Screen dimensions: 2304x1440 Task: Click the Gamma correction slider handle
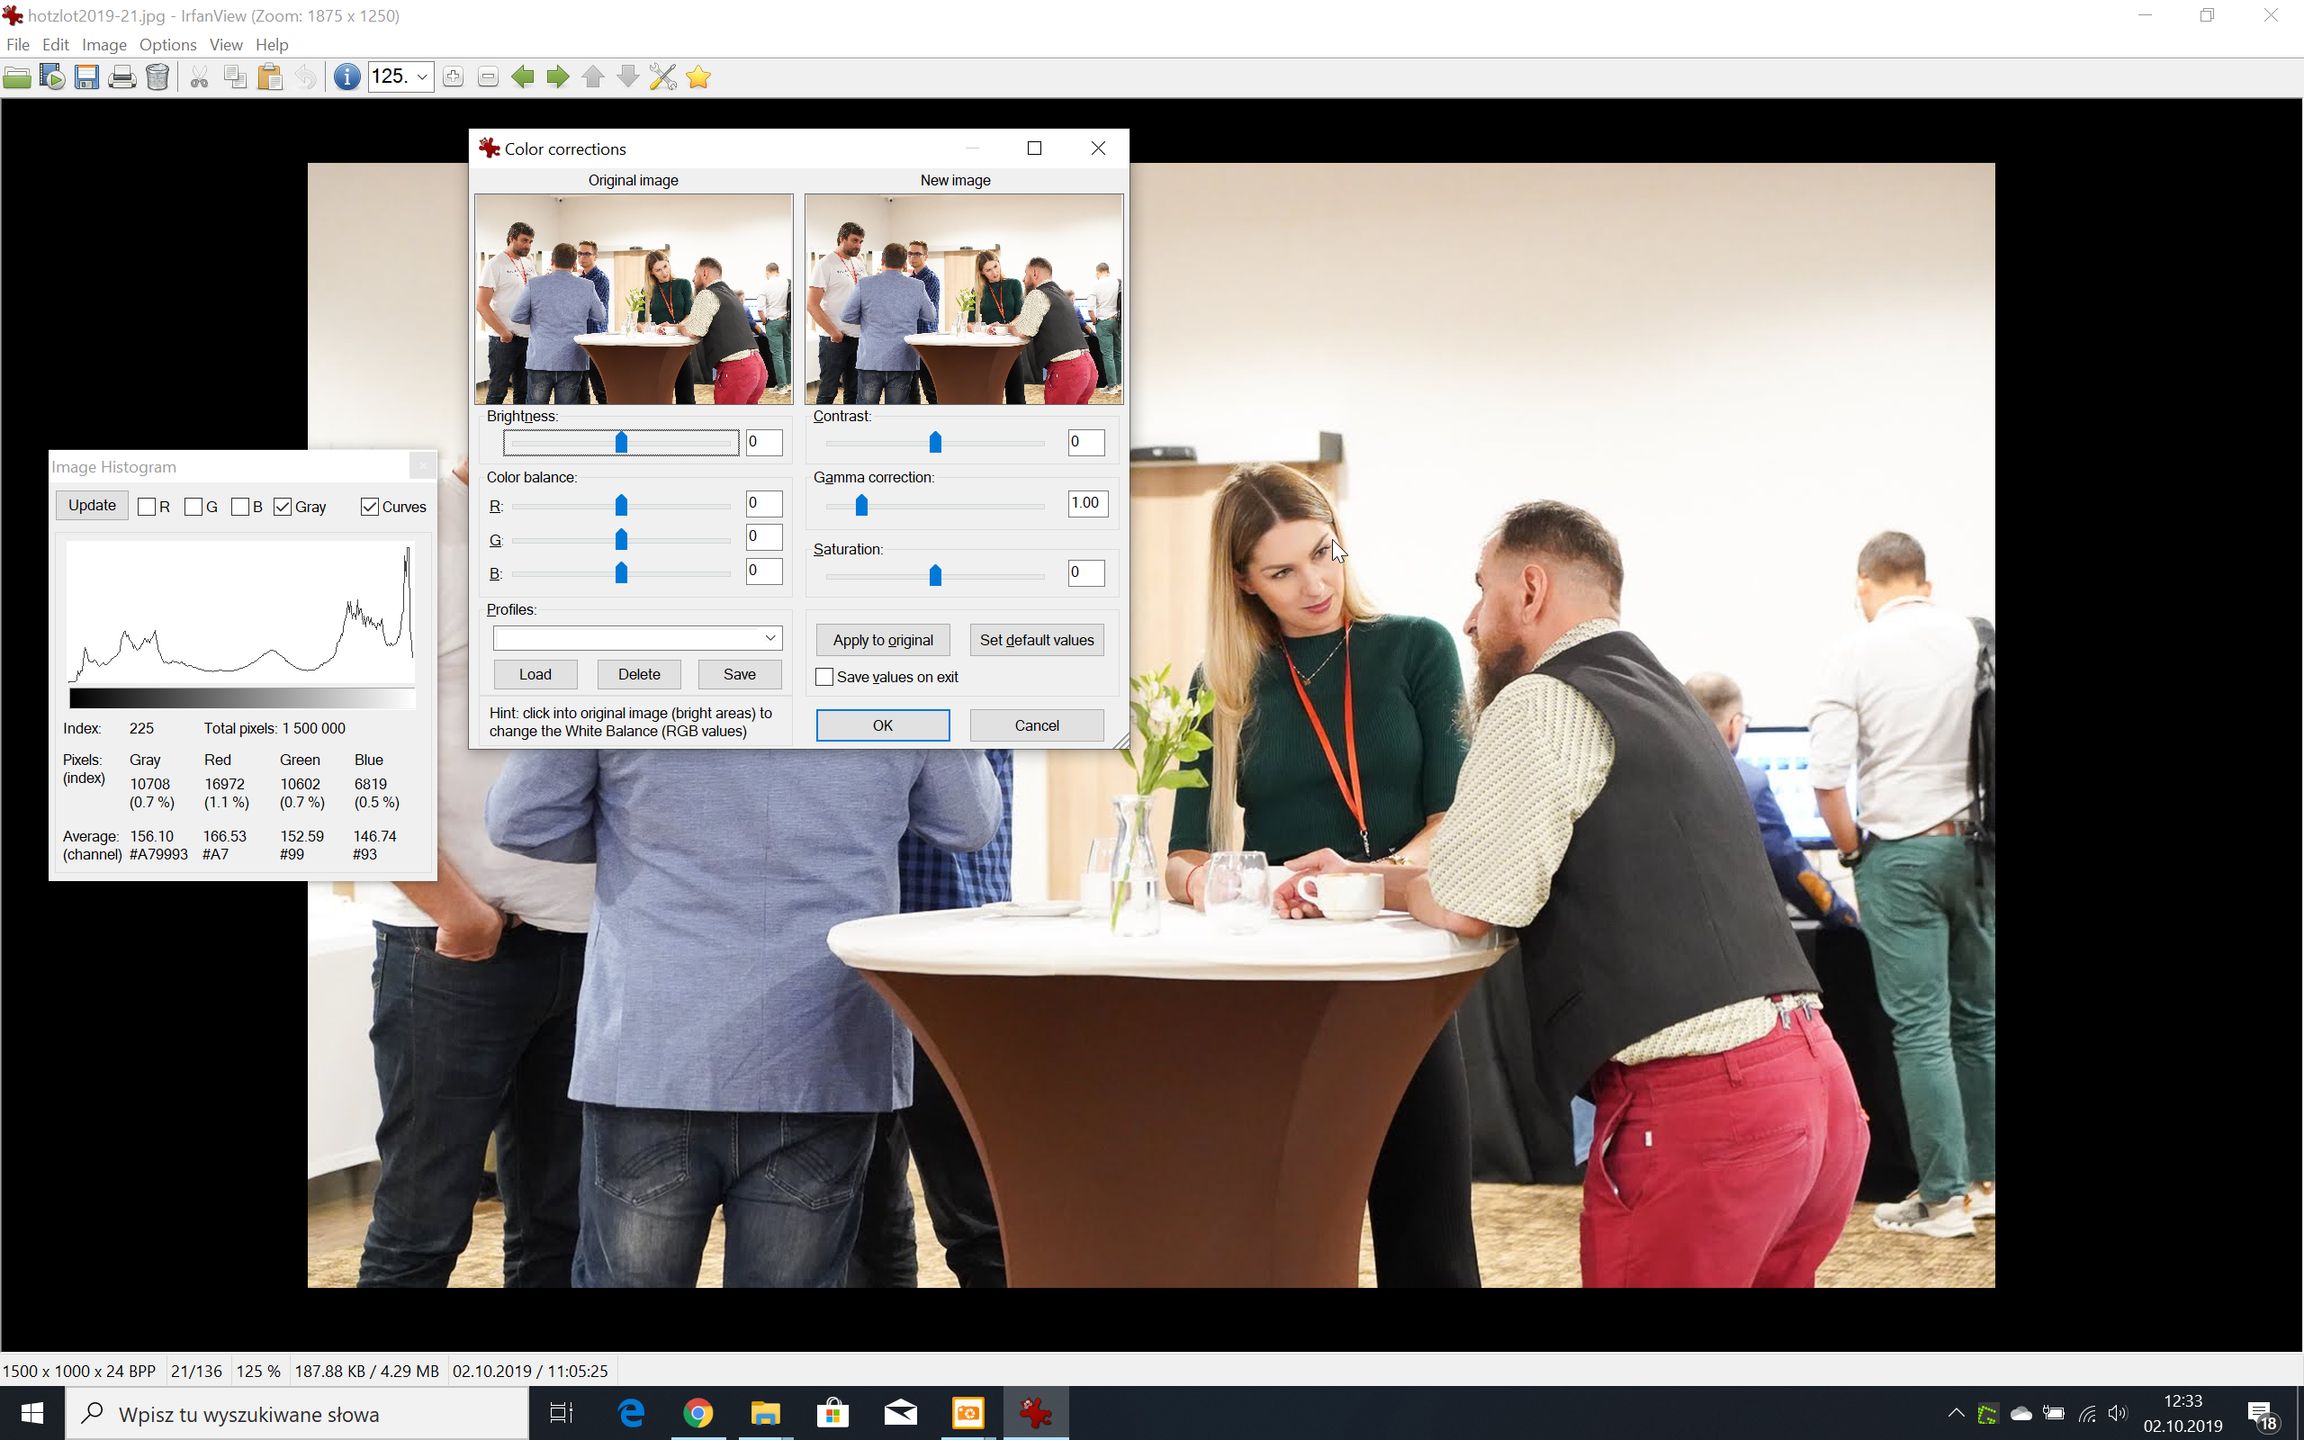[861, 506]
